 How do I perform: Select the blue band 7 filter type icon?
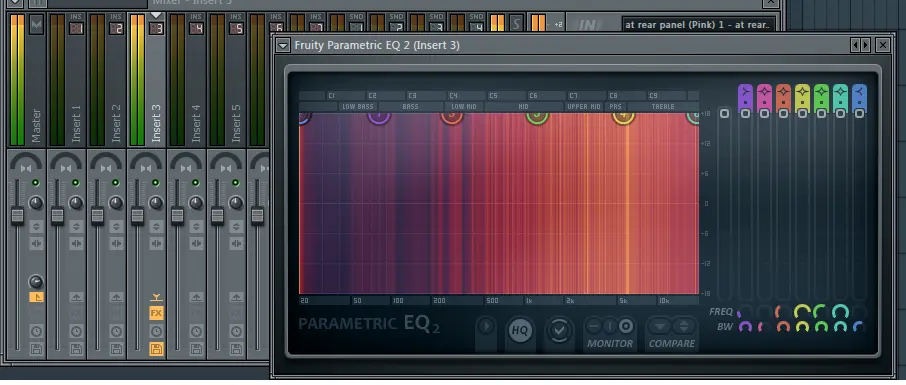click(x=859, y=92)
